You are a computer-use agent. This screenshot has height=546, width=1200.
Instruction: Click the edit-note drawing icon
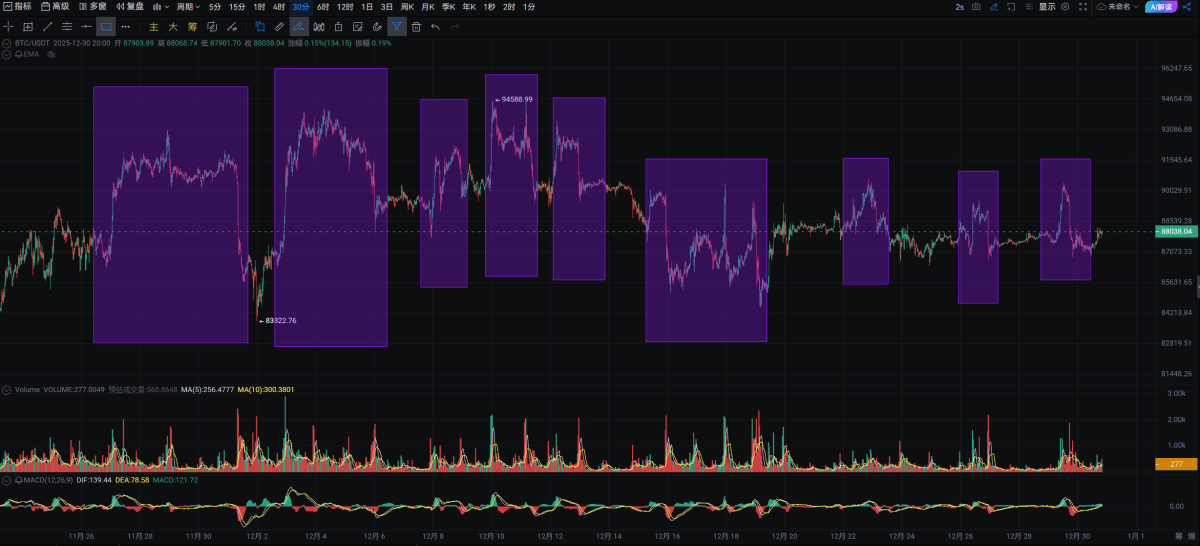tap(358, 27)
